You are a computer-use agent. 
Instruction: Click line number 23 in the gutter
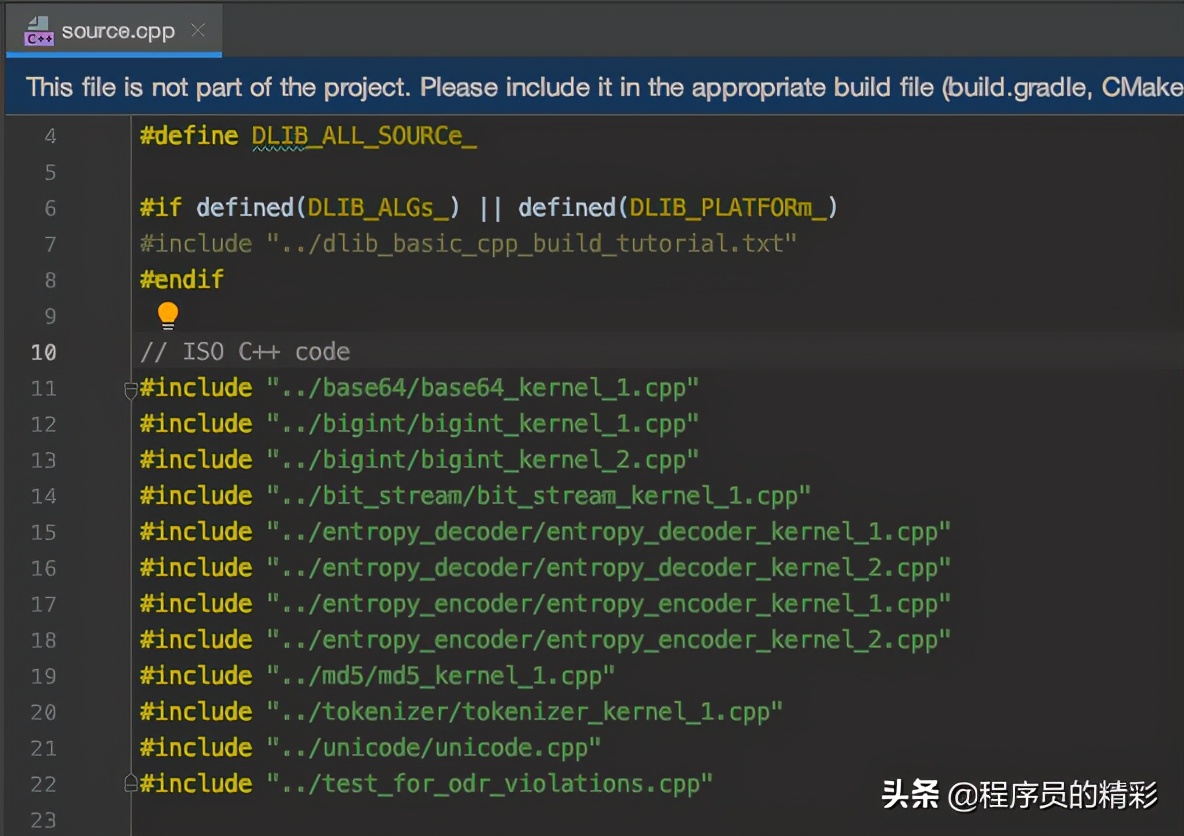(44, 820)
